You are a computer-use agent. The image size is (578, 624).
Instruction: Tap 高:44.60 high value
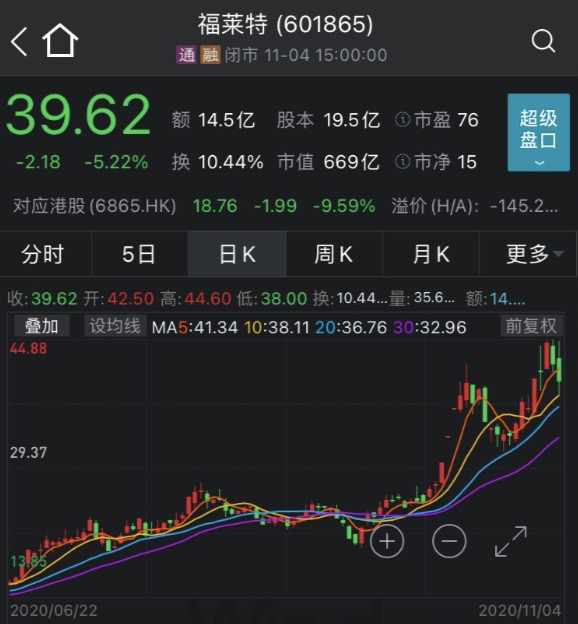point(195,298)
